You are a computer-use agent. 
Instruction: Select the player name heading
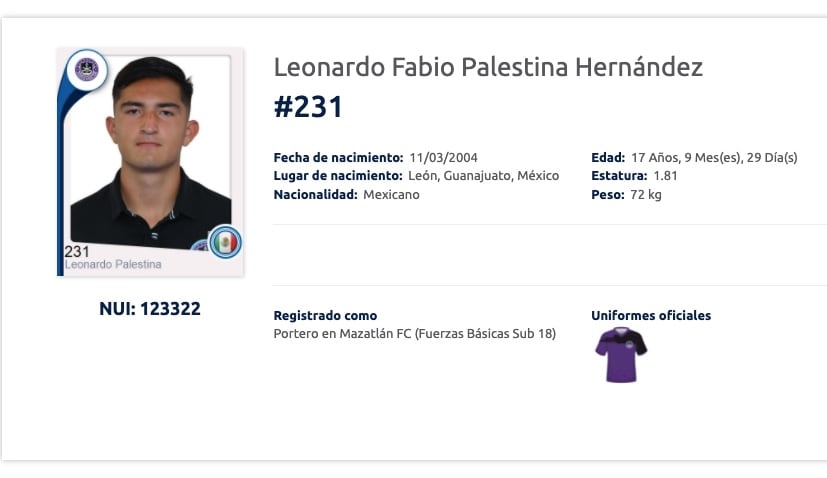488,68
